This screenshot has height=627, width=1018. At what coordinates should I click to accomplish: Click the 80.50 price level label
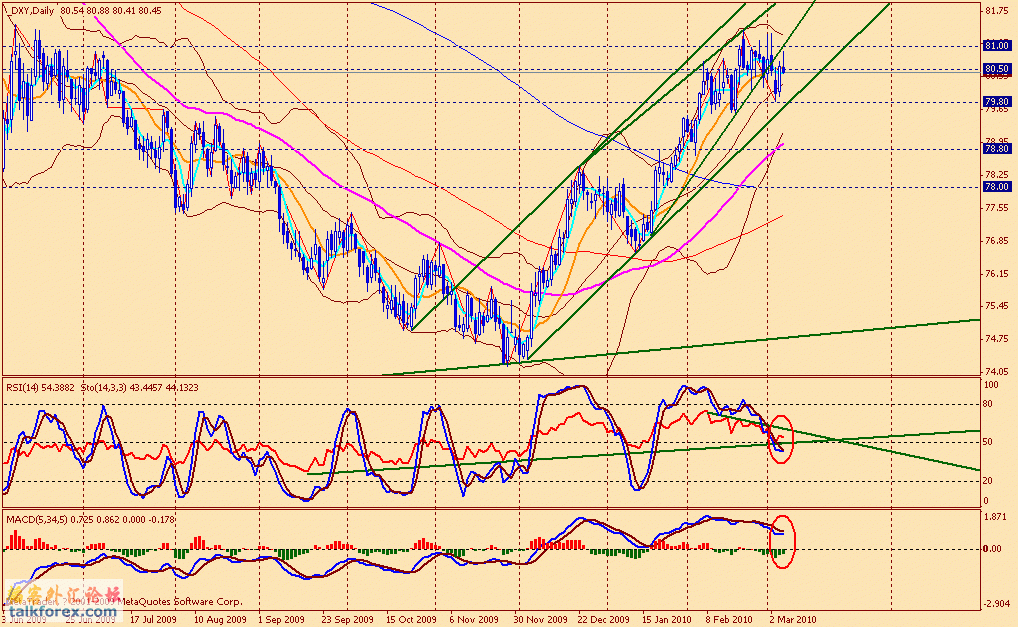click(x=996, y=69)
